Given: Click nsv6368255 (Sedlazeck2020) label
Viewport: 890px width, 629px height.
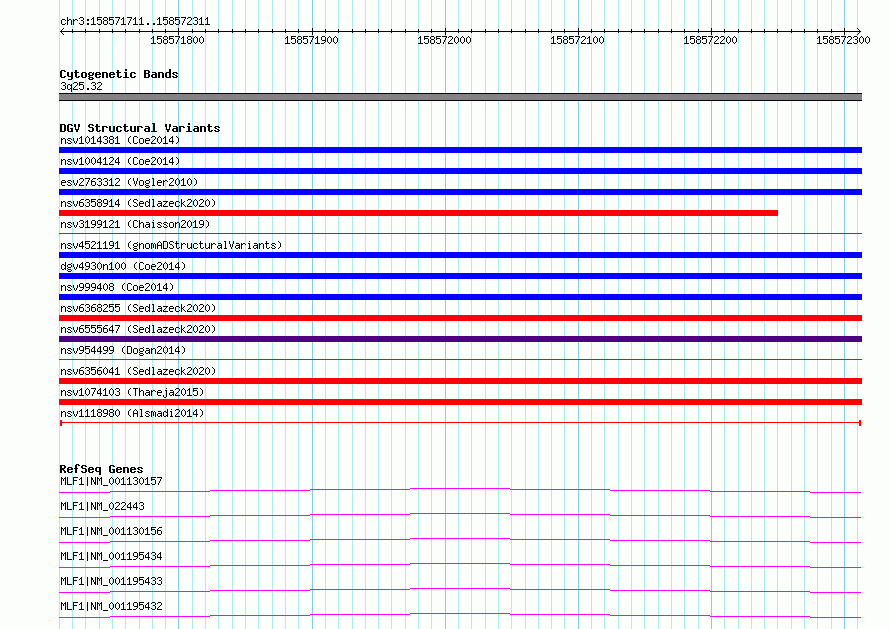Looking at the screenshot, I should pos(138,308).
